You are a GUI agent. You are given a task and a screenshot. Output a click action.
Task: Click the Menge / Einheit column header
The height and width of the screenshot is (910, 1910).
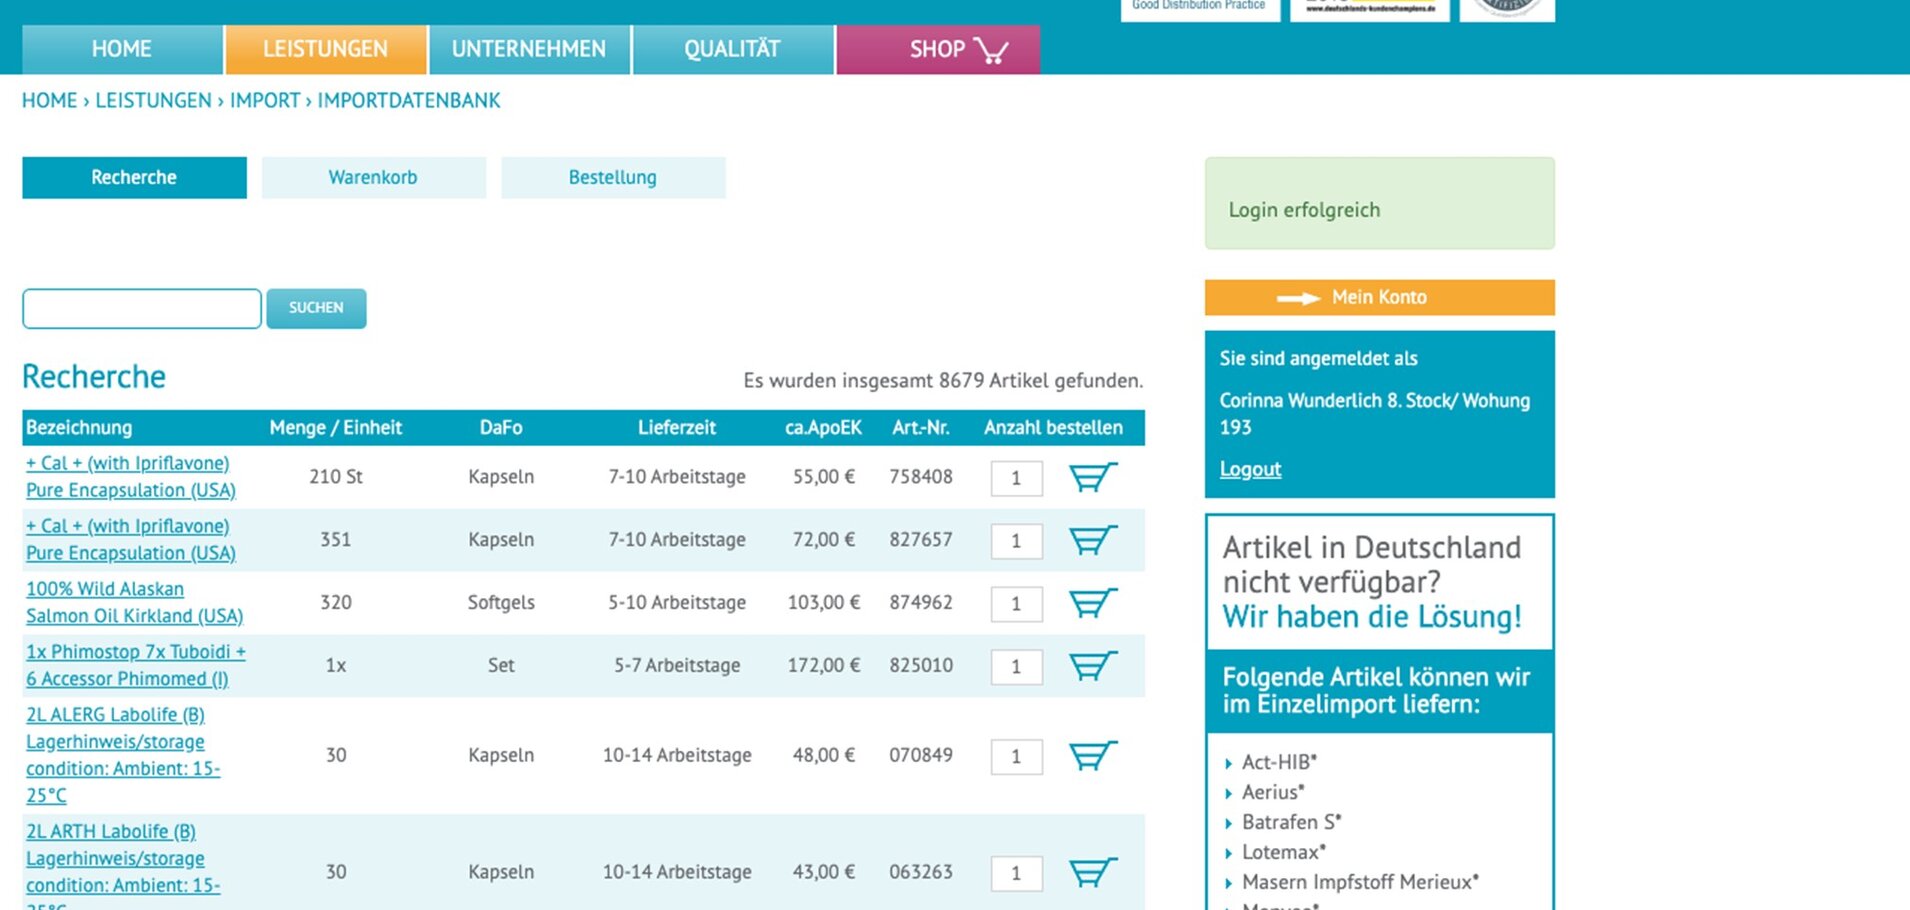[336, 428]
